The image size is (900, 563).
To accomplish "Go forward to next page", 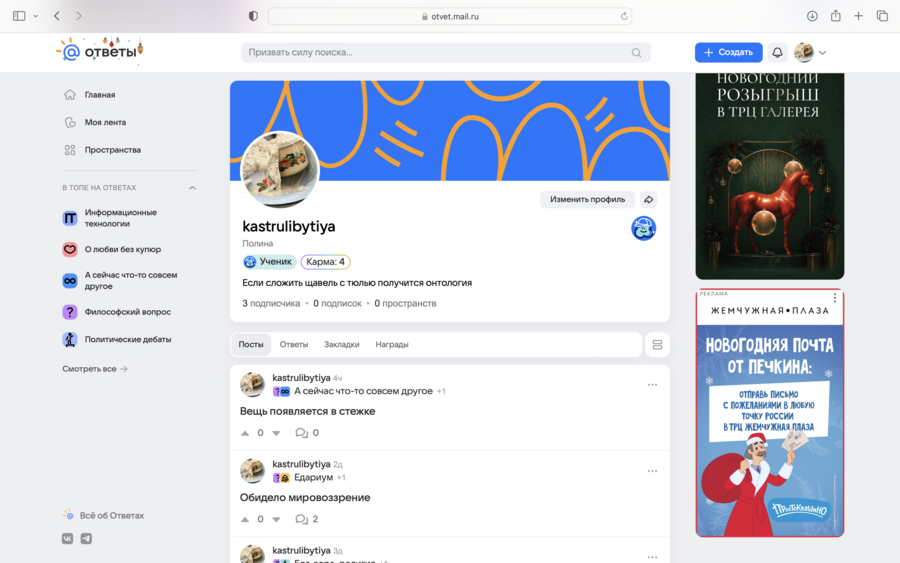I will click(79, 16).
